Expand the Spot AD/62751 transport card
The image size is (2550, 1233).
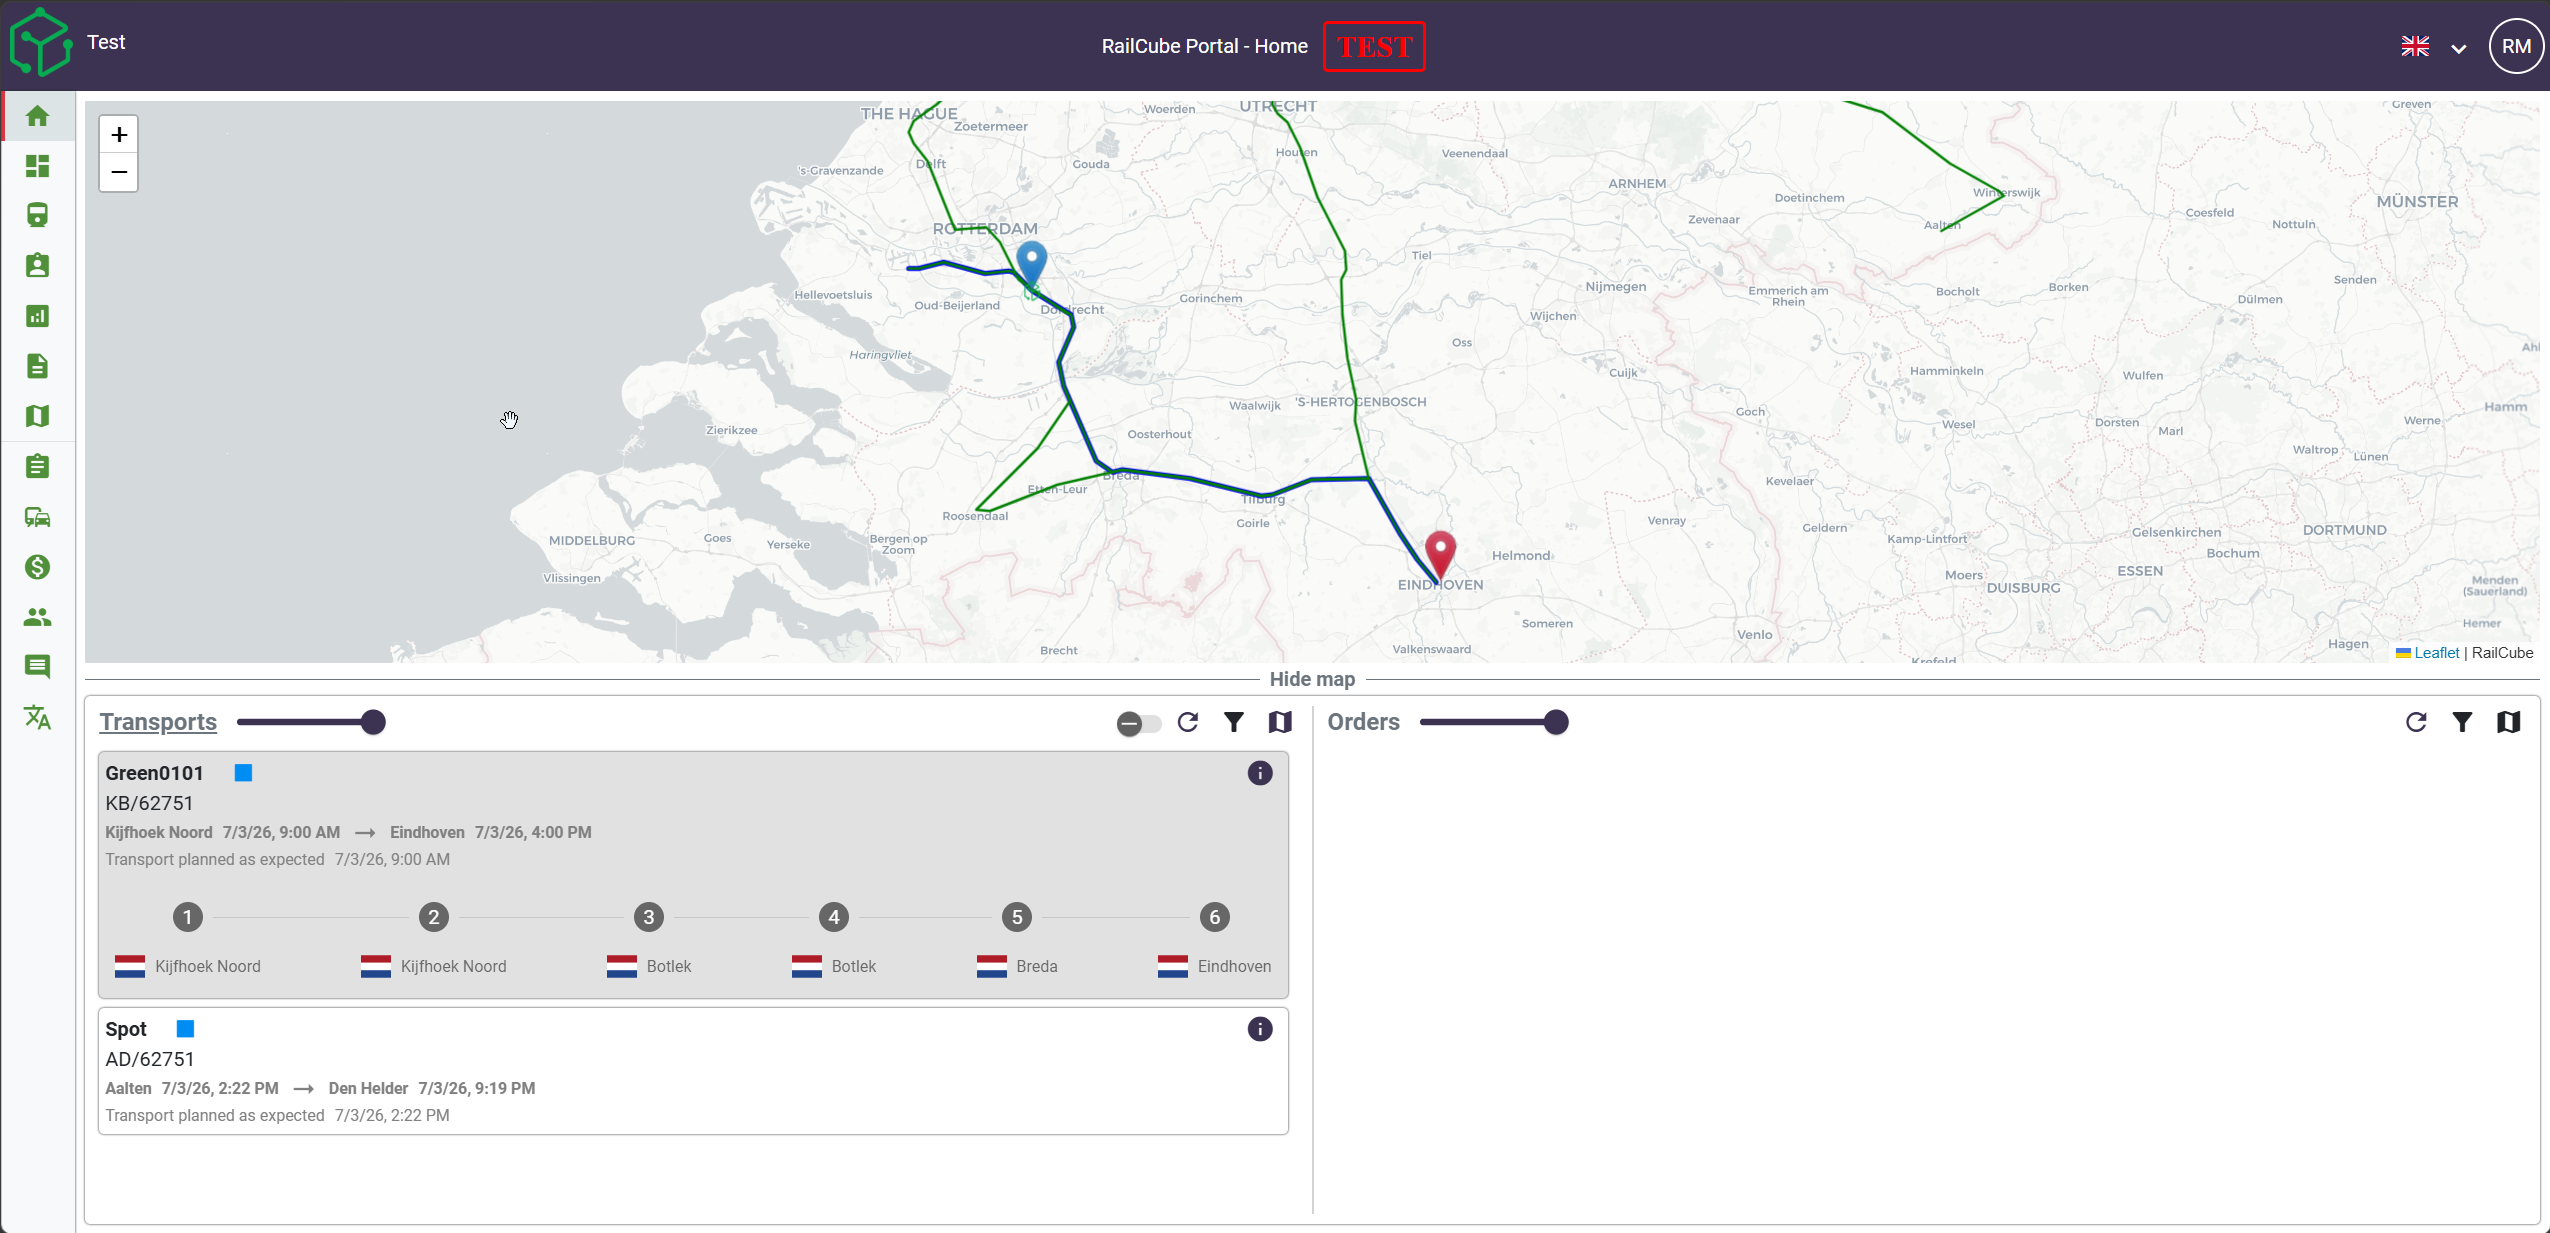pos(693,1071)
